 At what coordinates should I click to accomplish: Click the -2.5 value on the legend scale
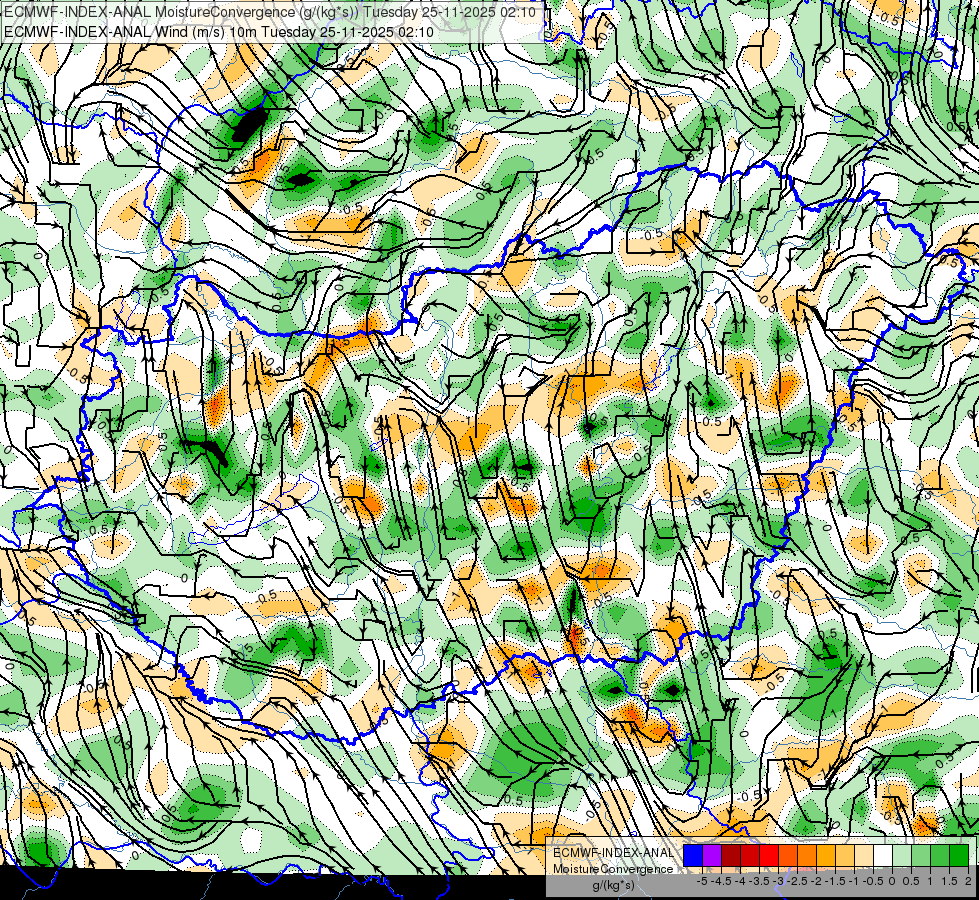[797, 881]
